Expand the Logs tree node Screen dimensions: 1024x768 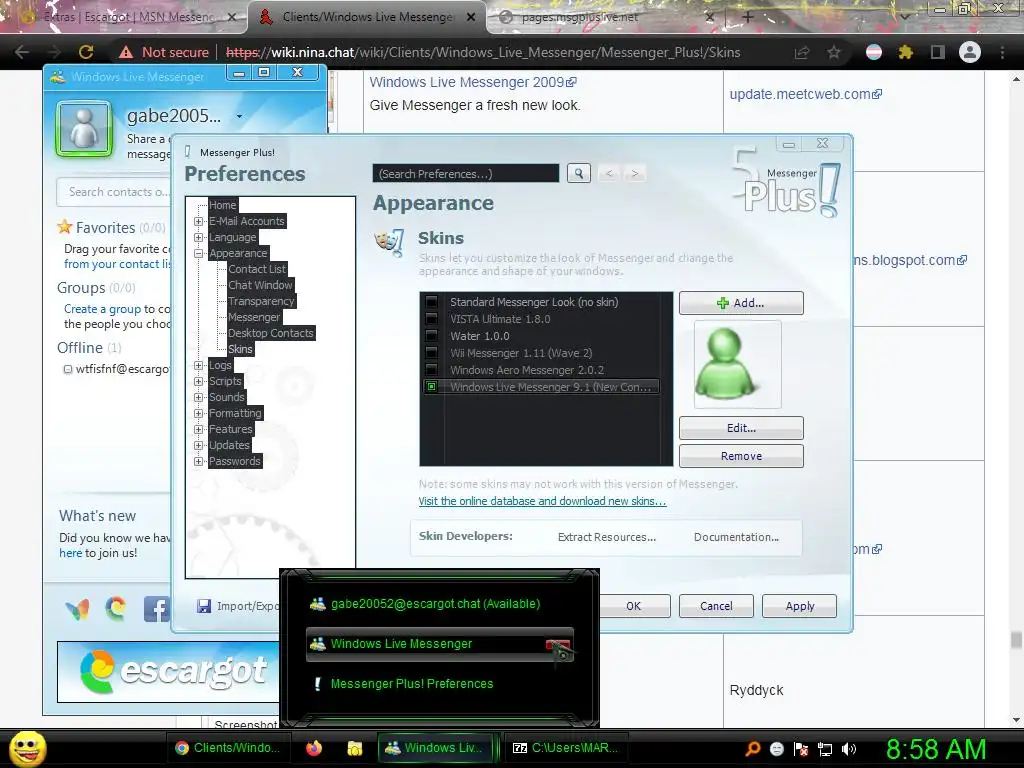pos(199,365)
